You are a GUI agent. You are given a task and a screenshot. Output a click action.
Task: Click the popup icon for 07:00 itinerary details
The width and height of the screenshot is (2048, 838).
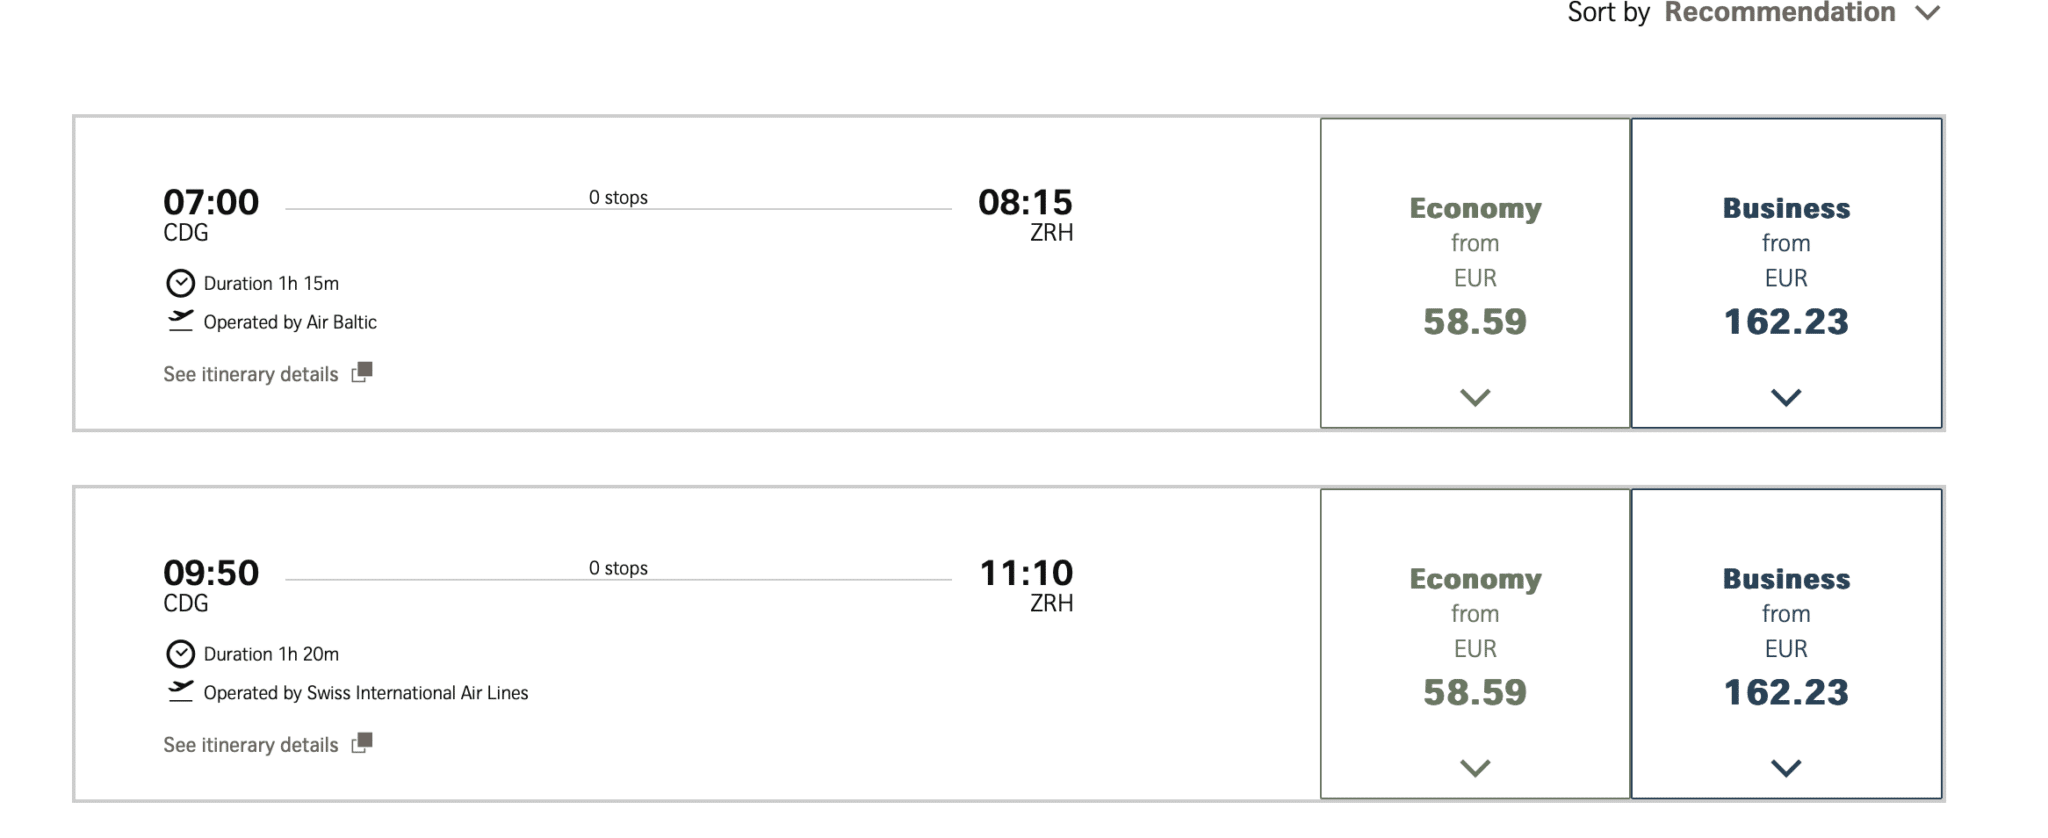click(x=362, y=372)
